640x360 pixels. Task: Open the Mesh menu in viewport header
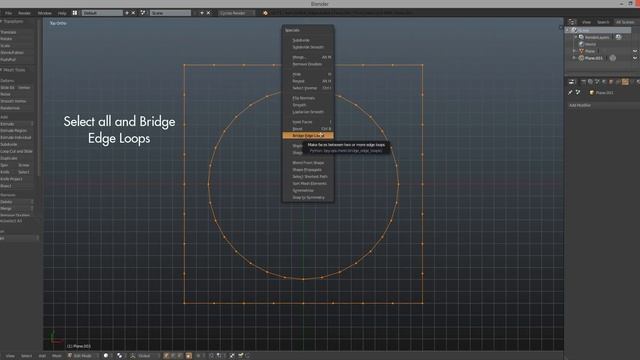coord(57,356)
